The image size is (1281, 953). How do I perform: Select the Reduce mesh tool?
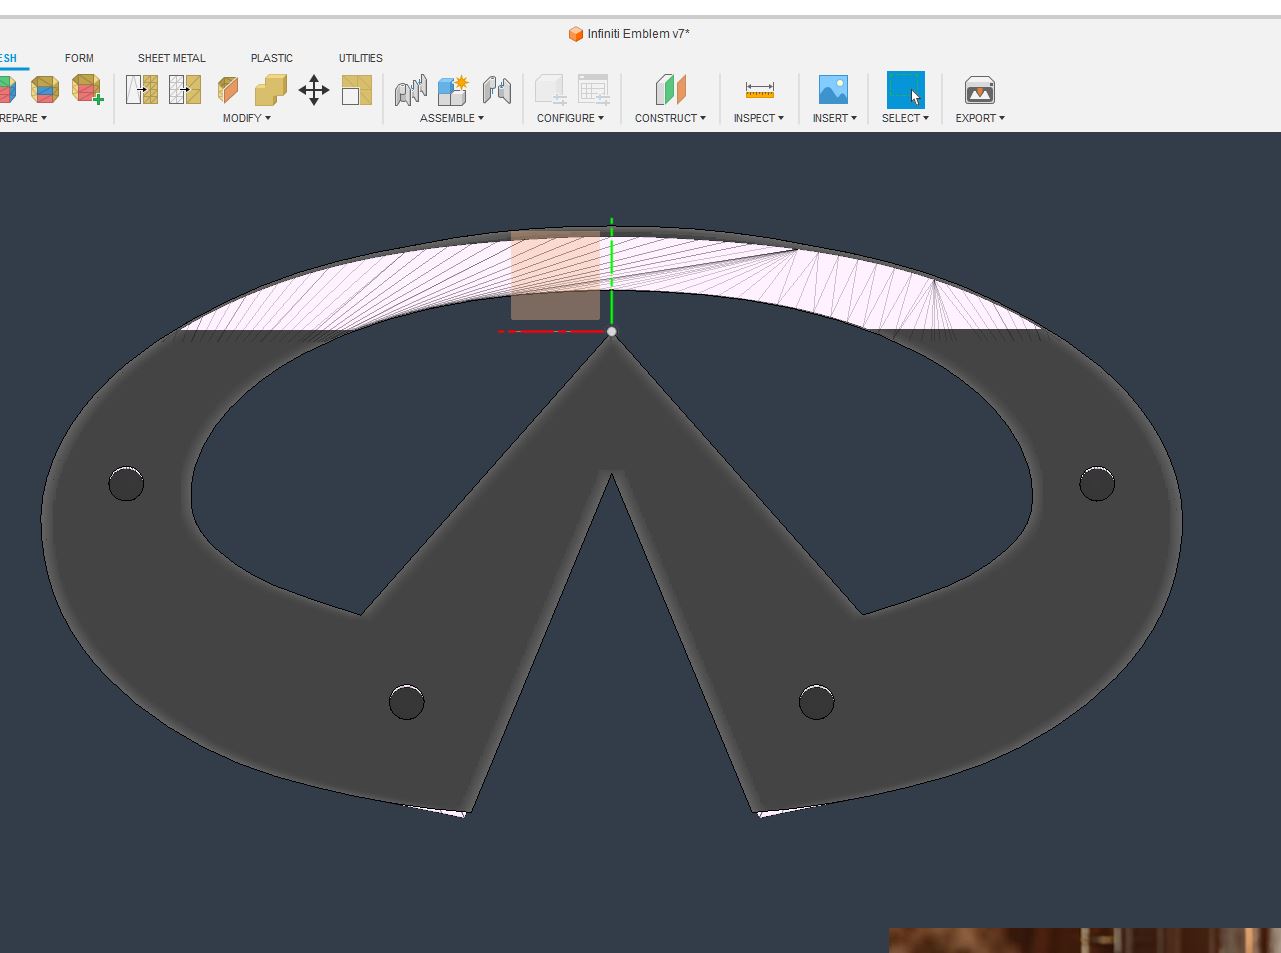(x=184, y=90)
